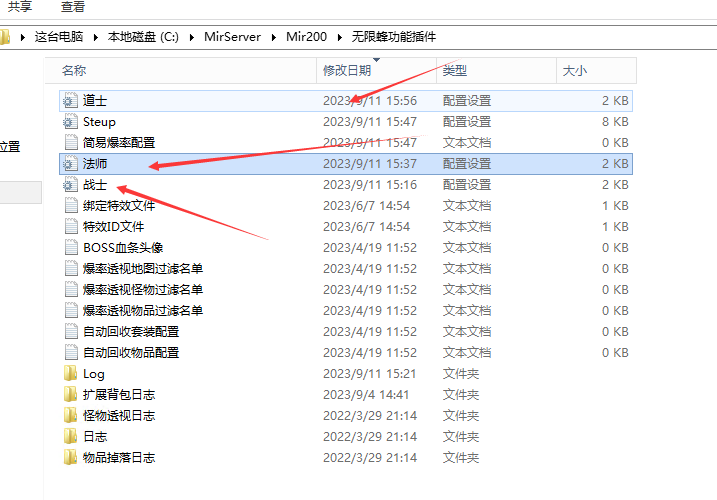Viewport: 717px width, 500px height.
Task: Click the 扩展背包日志 folder icon
Action: pyautogui.click(x=69, y=395)
